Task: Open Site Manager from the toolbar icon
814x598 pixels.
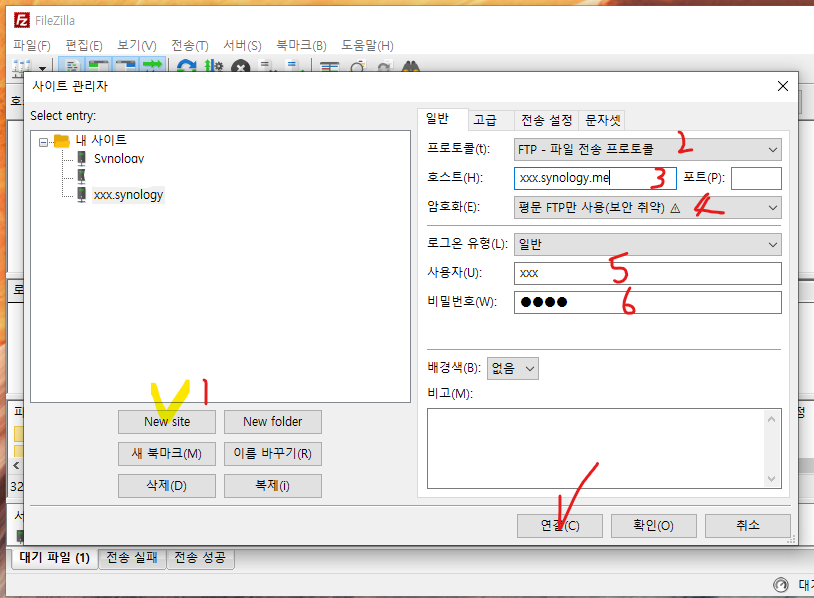Action: point(21,66)
